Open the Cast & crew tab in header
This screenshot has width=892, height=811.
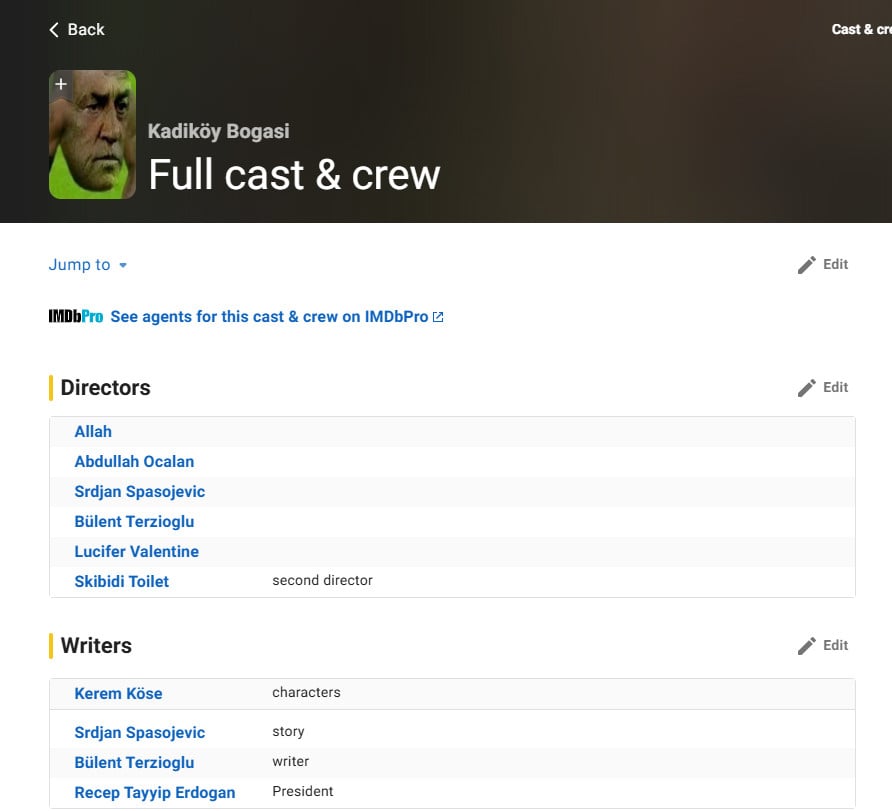[x=861, y=30]
